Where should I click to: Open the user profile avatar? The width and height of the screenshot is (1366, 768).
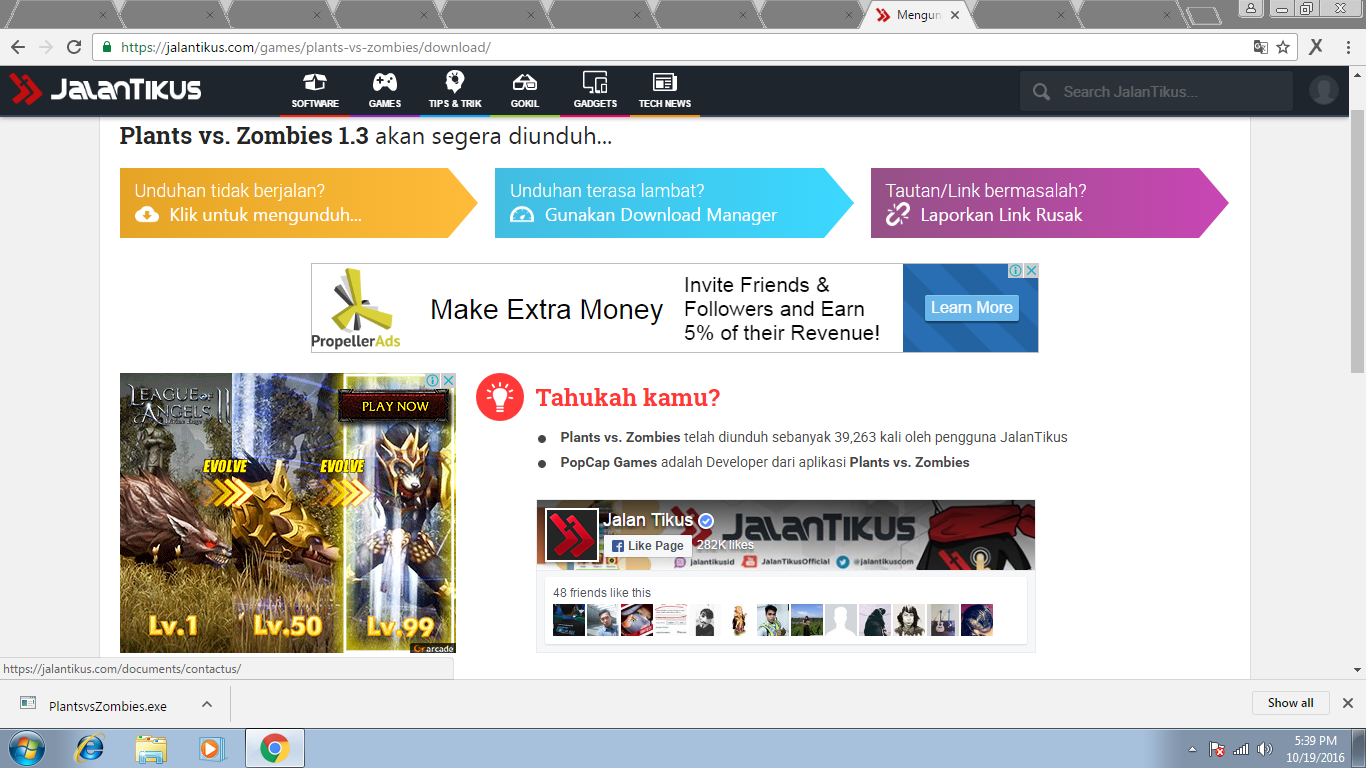[x=1324, y=90]
